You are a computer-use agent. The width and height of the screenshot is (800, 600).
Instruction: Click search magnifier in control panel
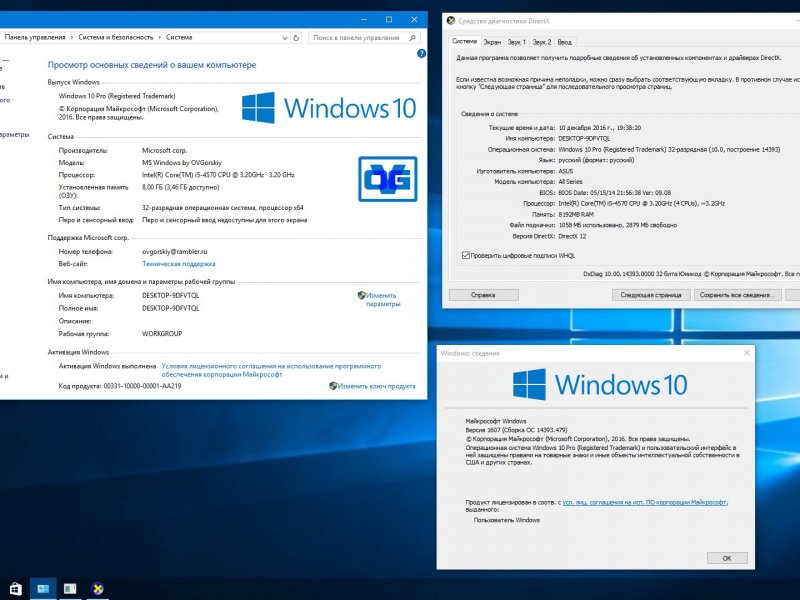[412, 38]
